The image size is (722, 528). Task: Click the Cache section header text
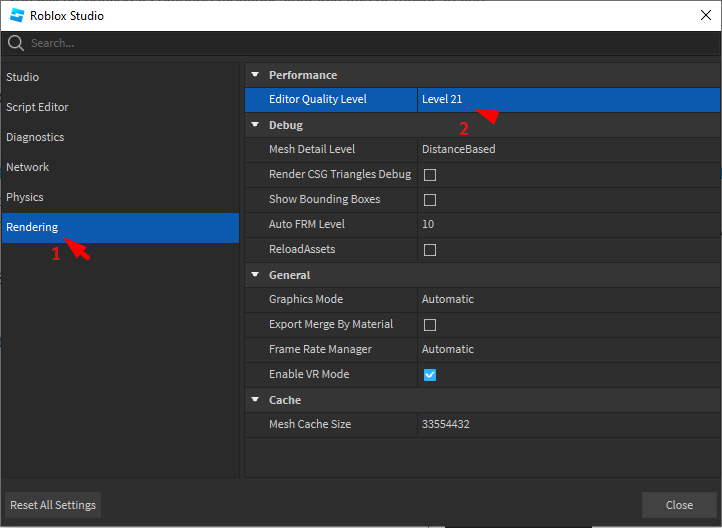pyautogui.click(x=285, y=400)
